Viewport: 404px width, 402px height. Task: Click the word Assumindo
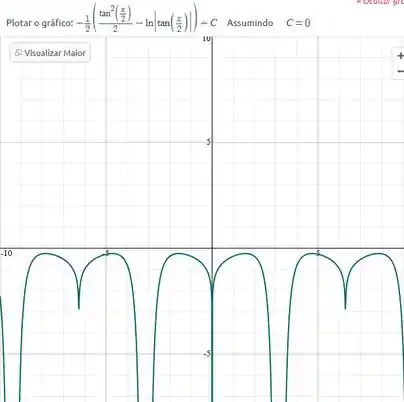(x=250, y=23)
